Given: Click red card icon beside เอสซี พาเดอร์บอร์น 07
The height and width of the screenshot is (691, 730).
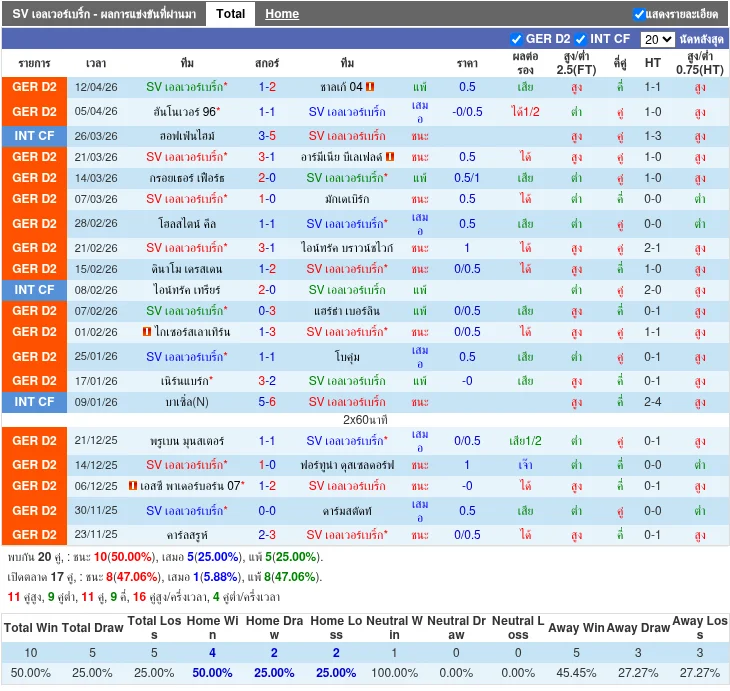Looking at the screenshot, I should coord(132,486).
